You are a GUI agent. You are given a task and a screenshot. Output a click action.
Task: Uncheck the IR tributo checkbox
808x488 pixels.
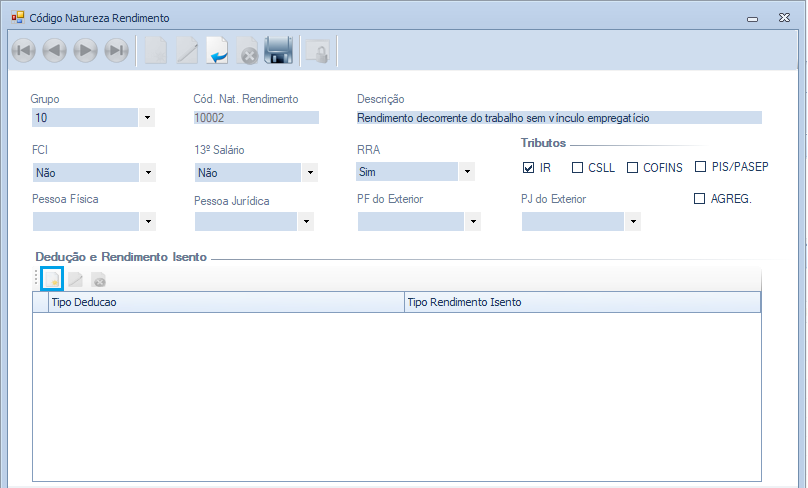coord(529,168)
